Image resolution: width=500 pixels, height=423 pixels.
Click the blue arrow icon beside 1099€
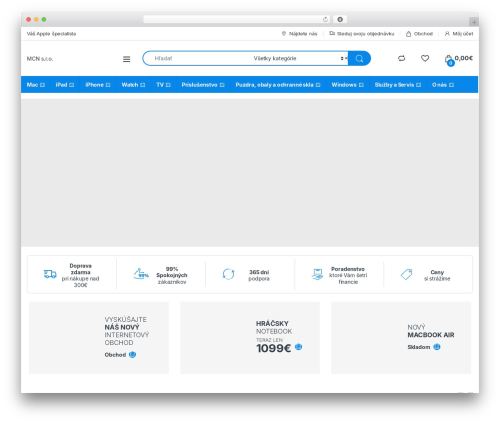pos(298,347)
